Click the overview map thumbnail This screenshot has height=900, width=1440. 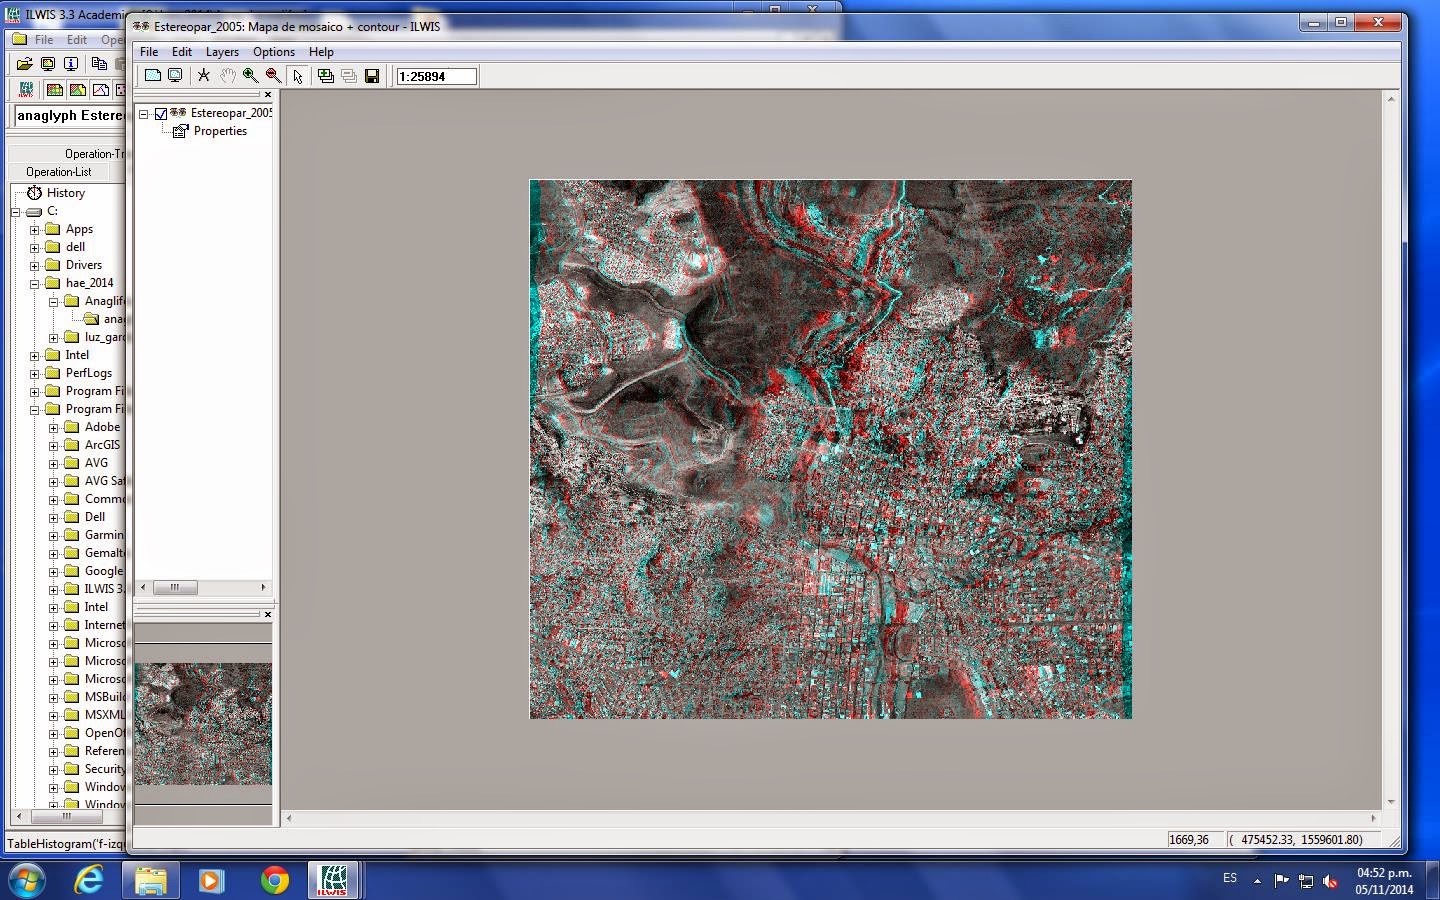203,725
